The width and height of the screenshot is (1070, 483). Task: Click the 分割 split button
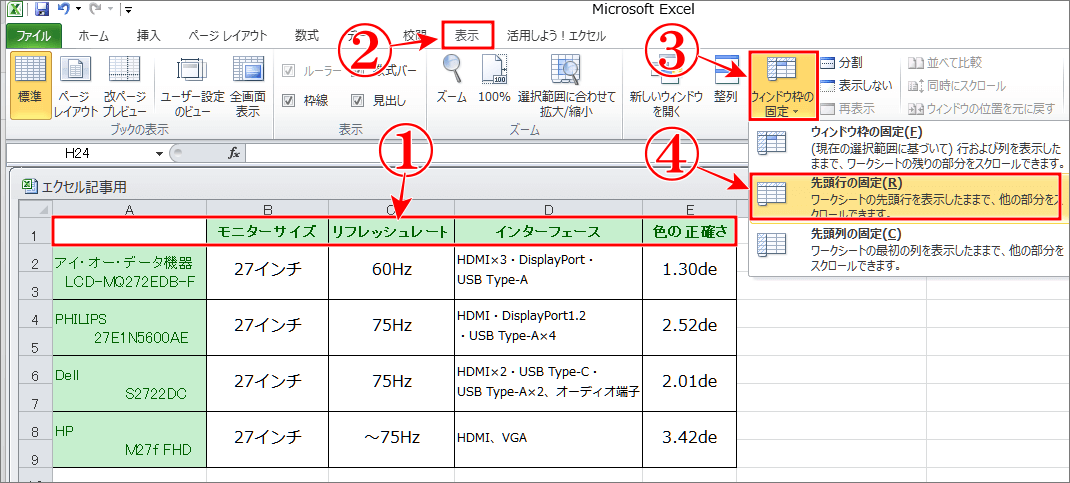pyautogui.click(x=841, y=63)
